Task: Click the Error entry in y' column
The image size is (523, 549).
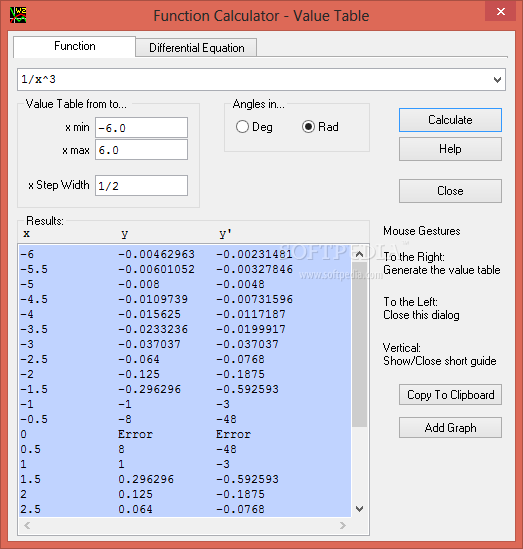Action: [233, 435]
